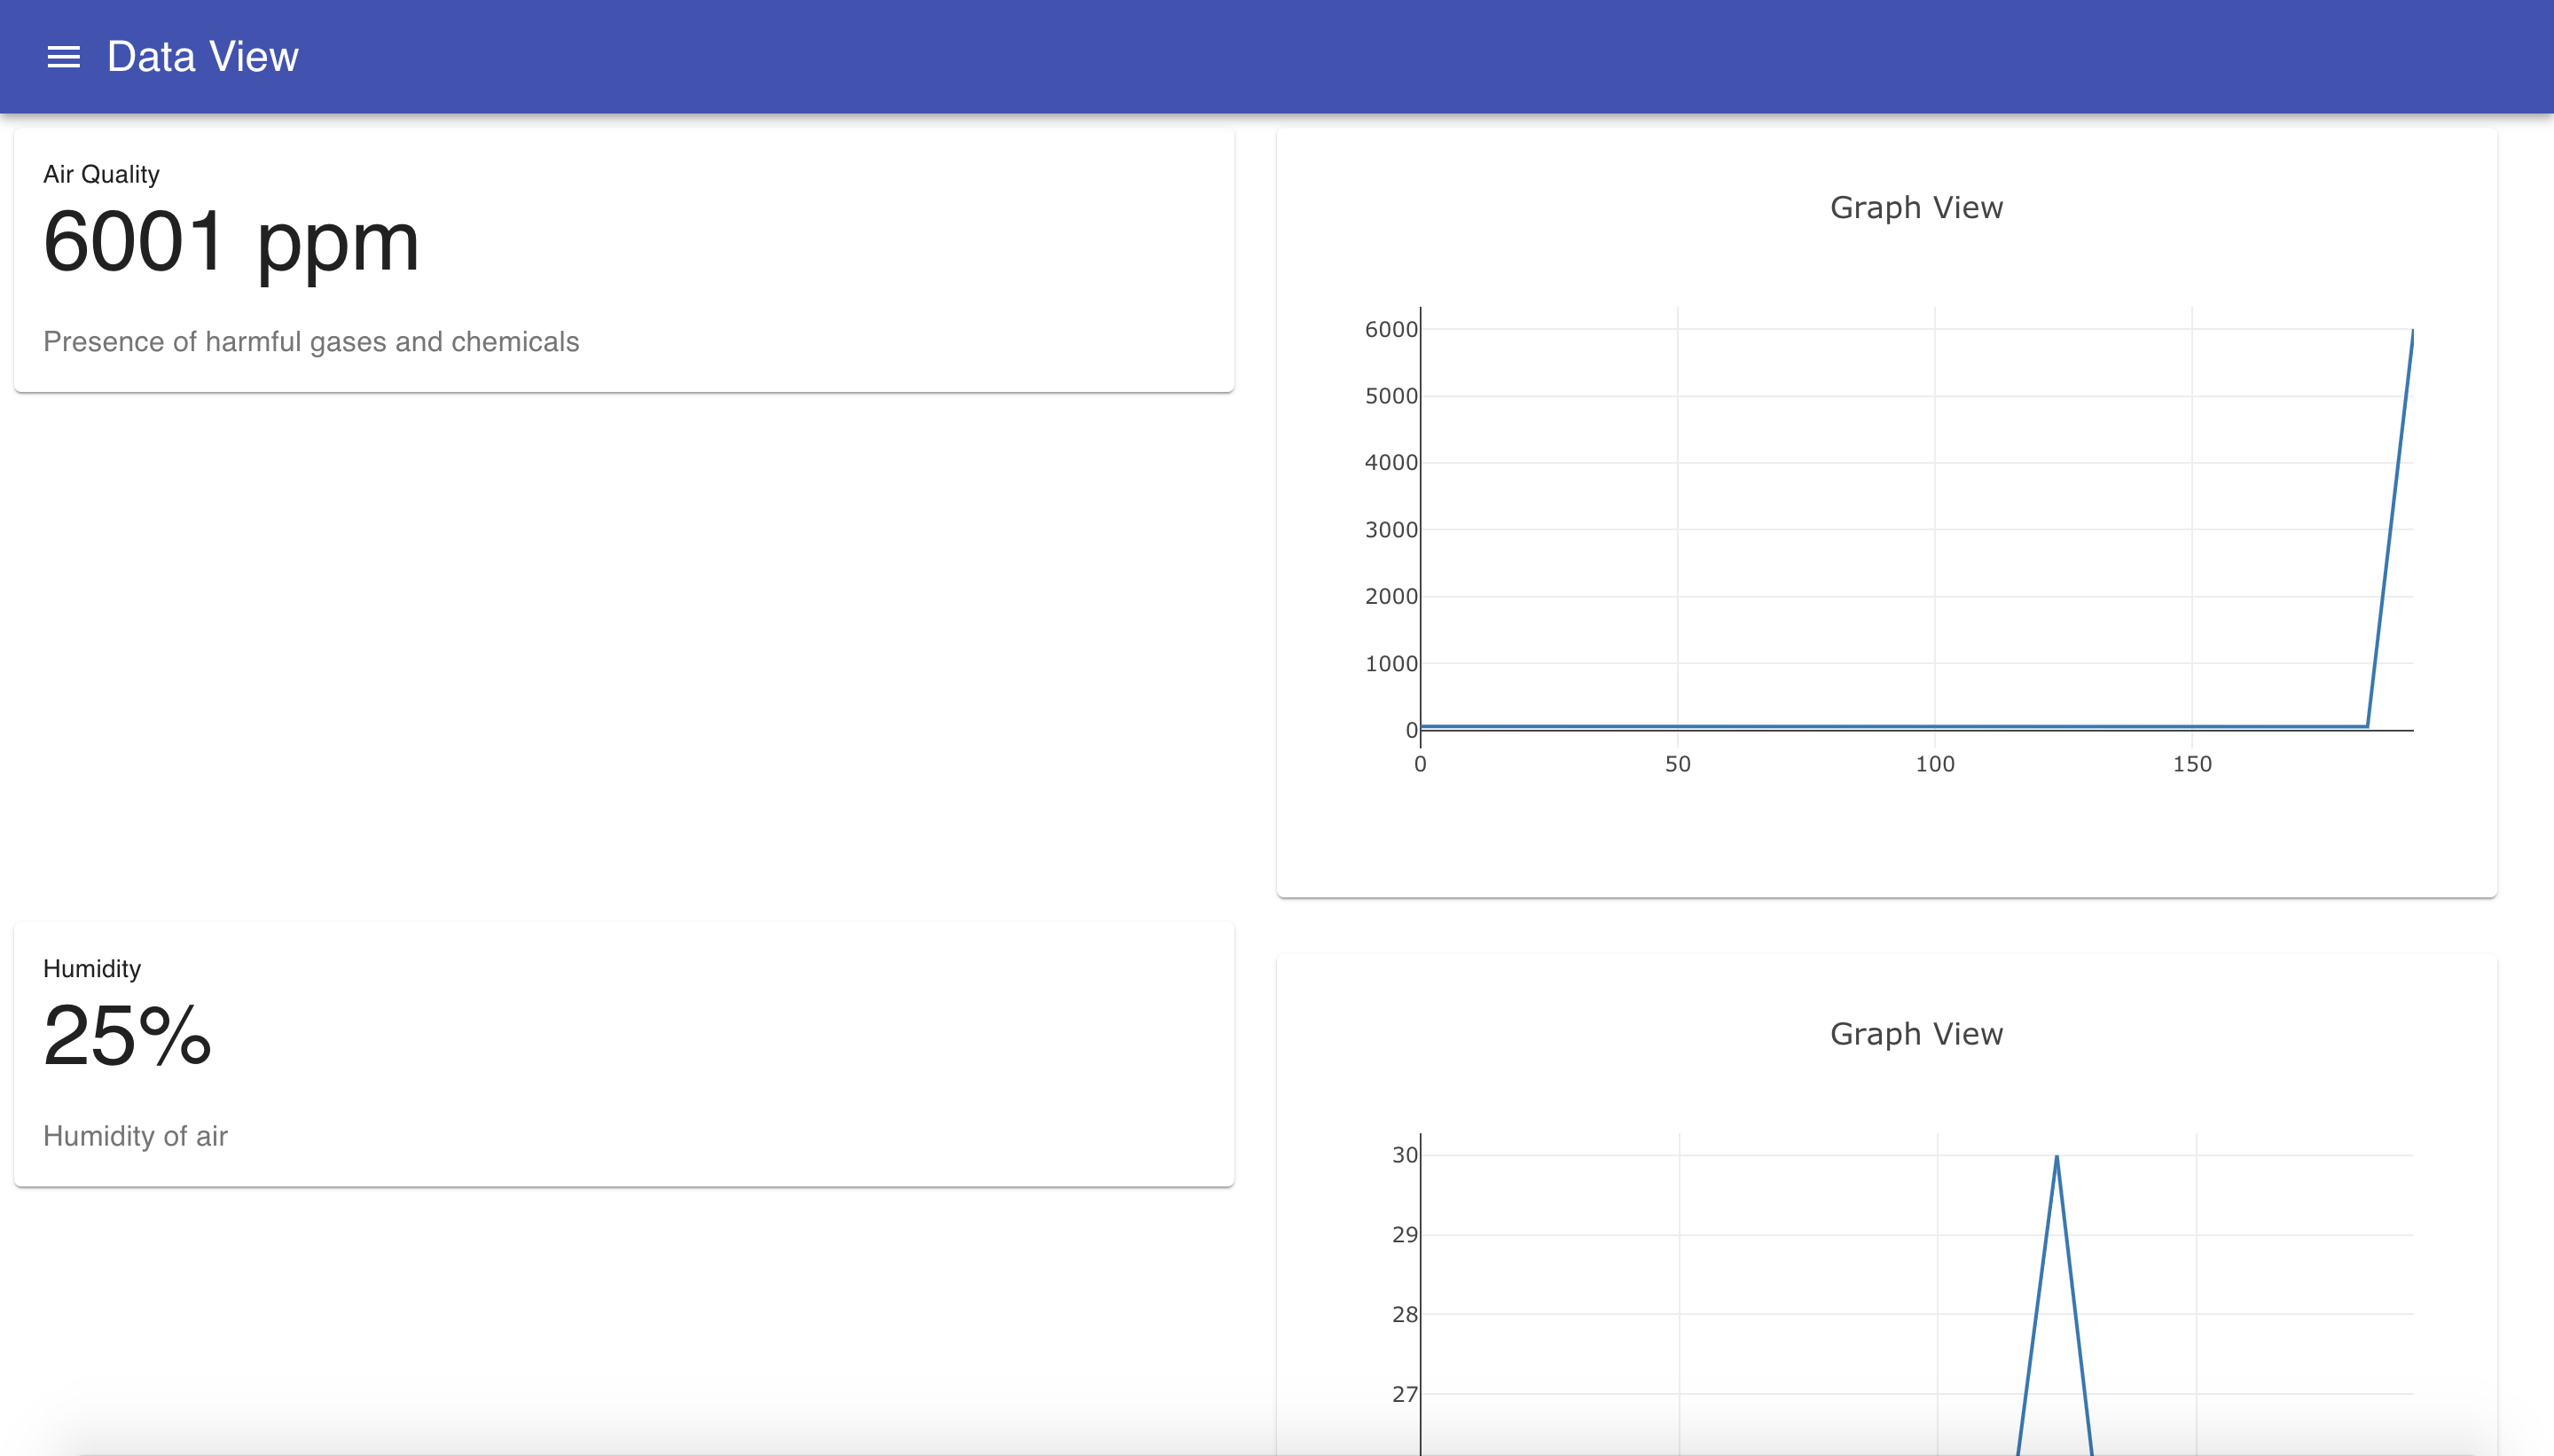The height and width of the screenshot is (1456, 2554).
Task: Click the Humidity card title
Action: (x=92, y=968)
